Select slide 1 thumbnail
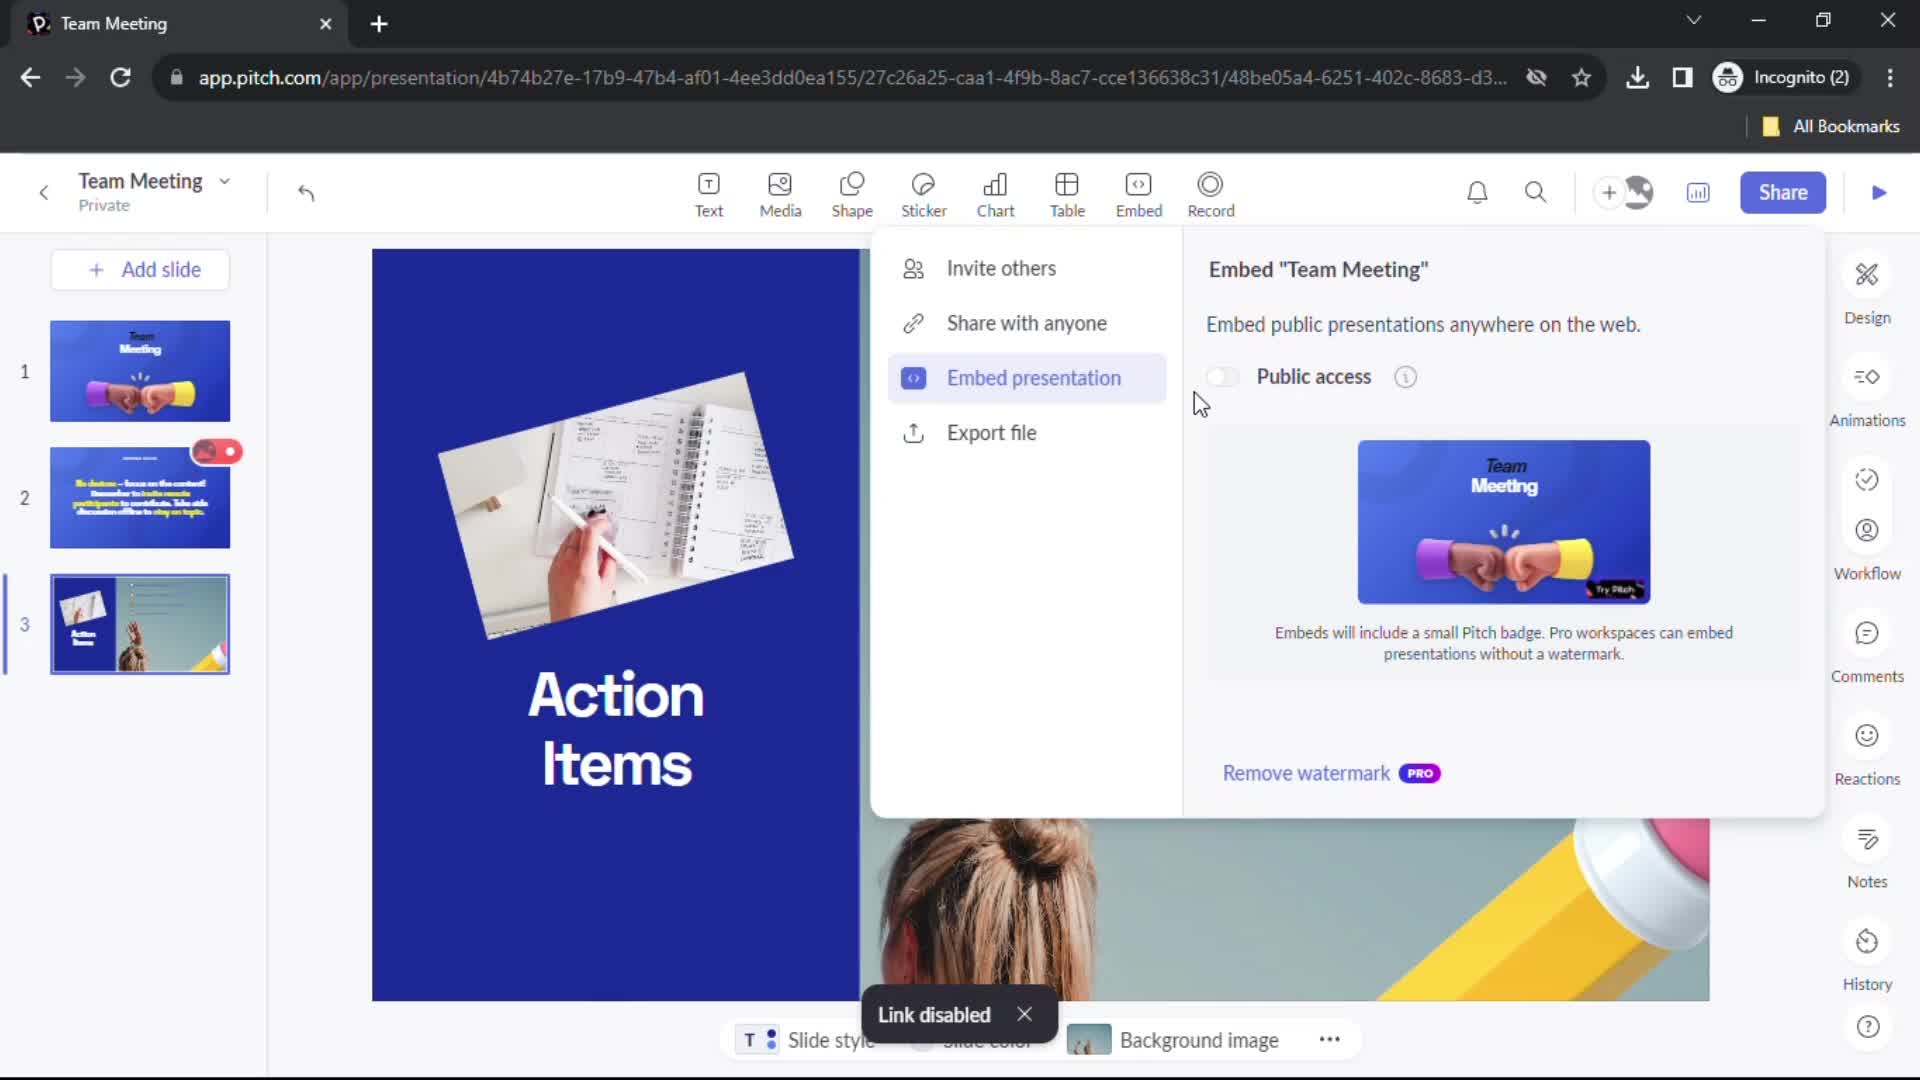The image size is (1920, 1080). click(x=140, y=372)
